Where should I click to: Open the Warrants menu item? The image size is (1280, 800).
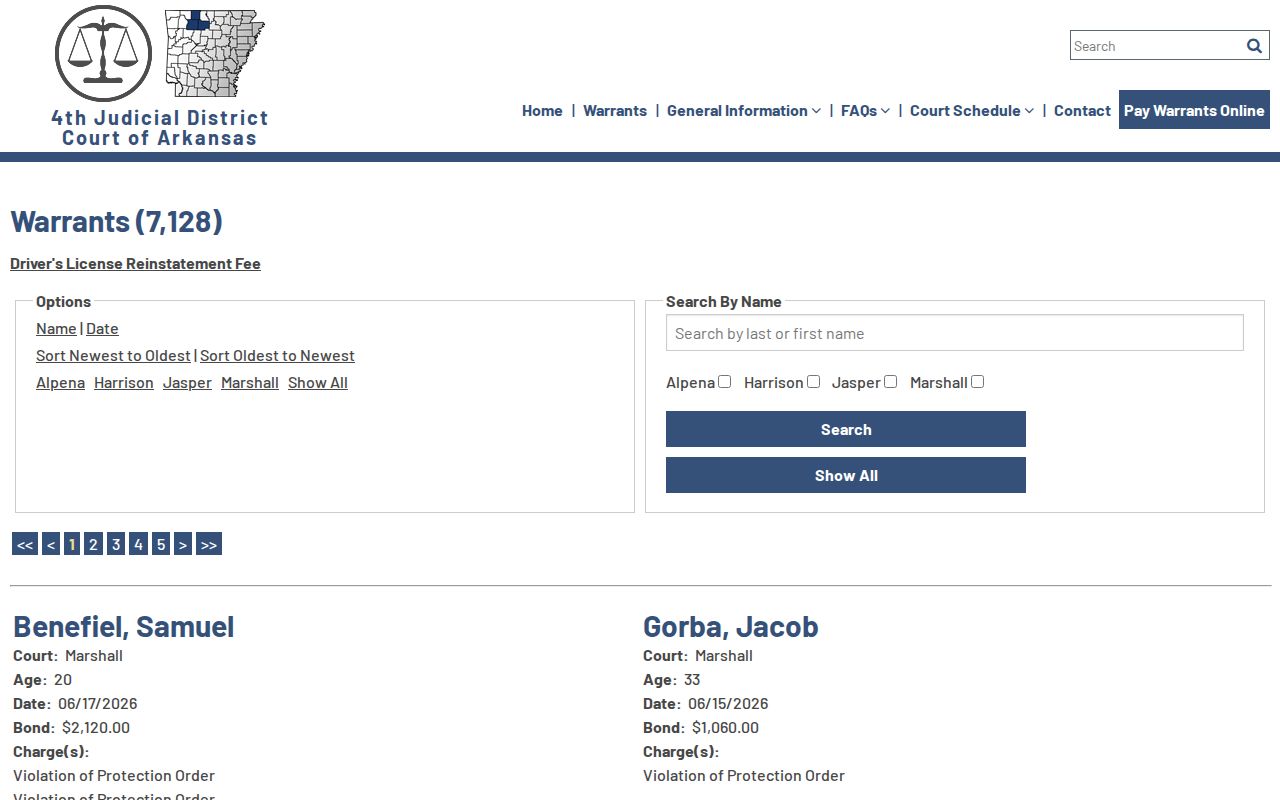coord(615,111)
